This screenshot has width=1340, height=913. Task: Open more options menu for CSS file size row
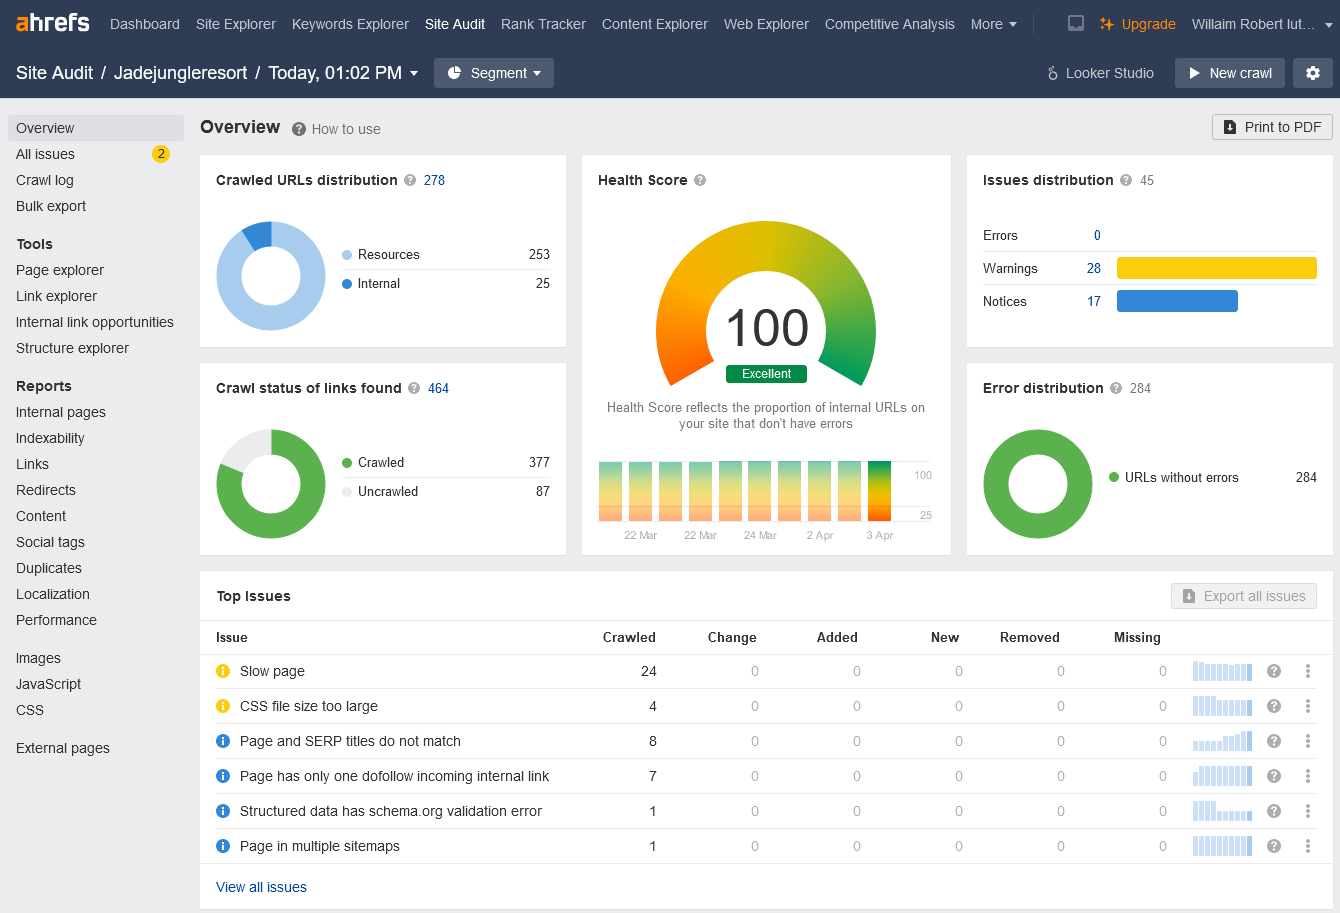tap(1307, 706)
